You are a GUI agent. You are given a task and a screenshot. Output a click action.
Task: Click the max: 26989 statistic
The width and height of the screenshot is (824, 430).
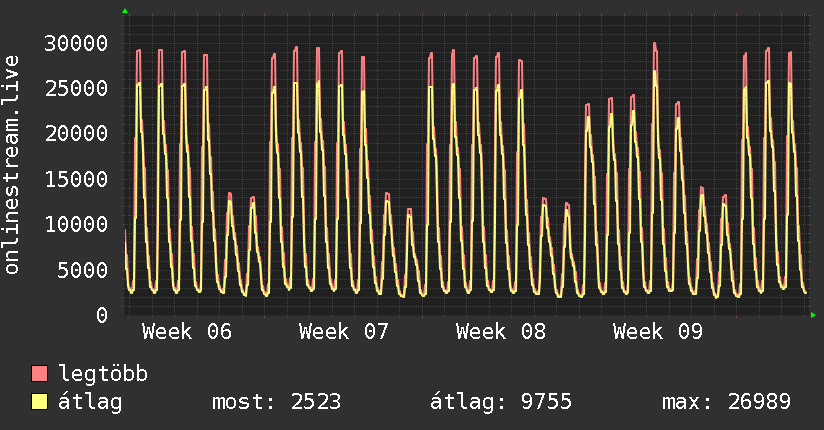(x=727, y=402)
